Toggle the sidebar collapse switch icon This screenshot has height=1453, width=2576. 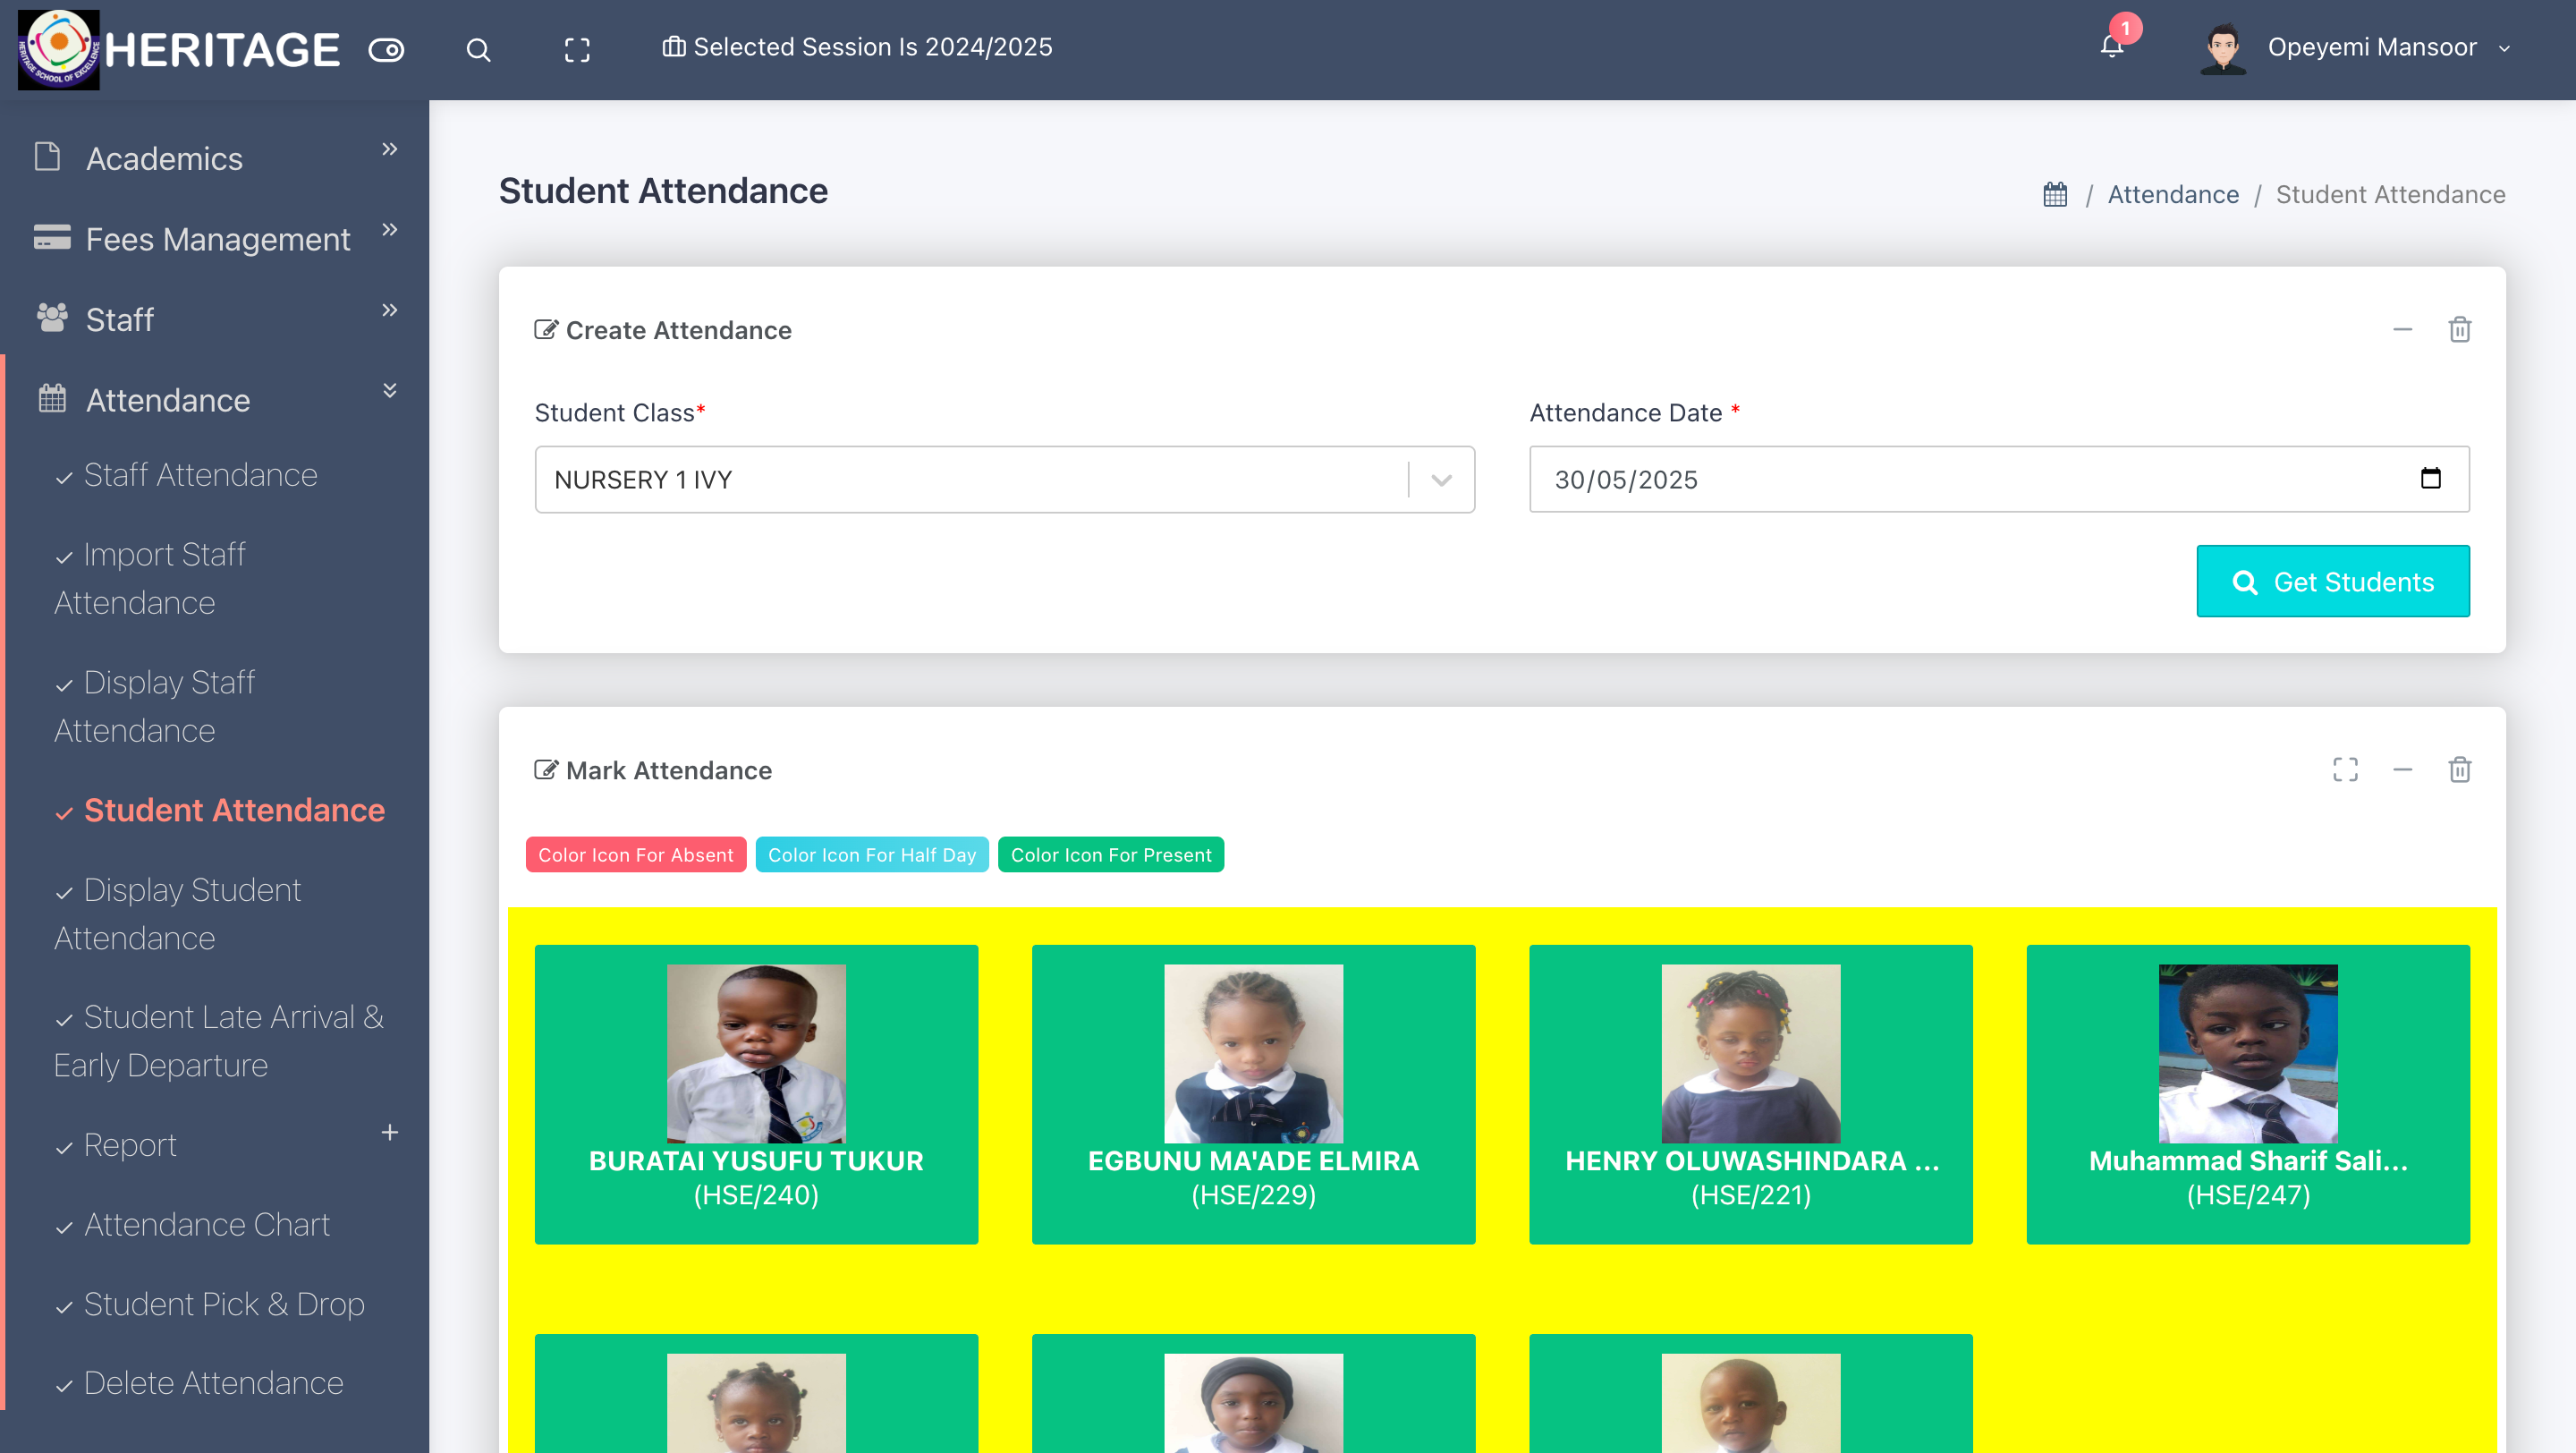coord(386,49)
